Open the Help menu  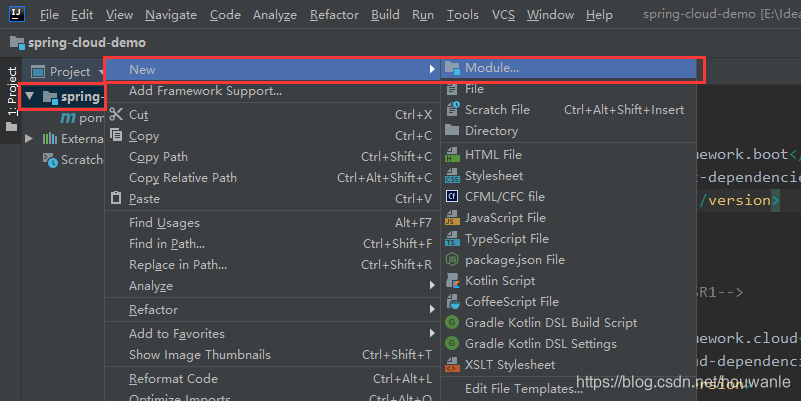(599, 15)
